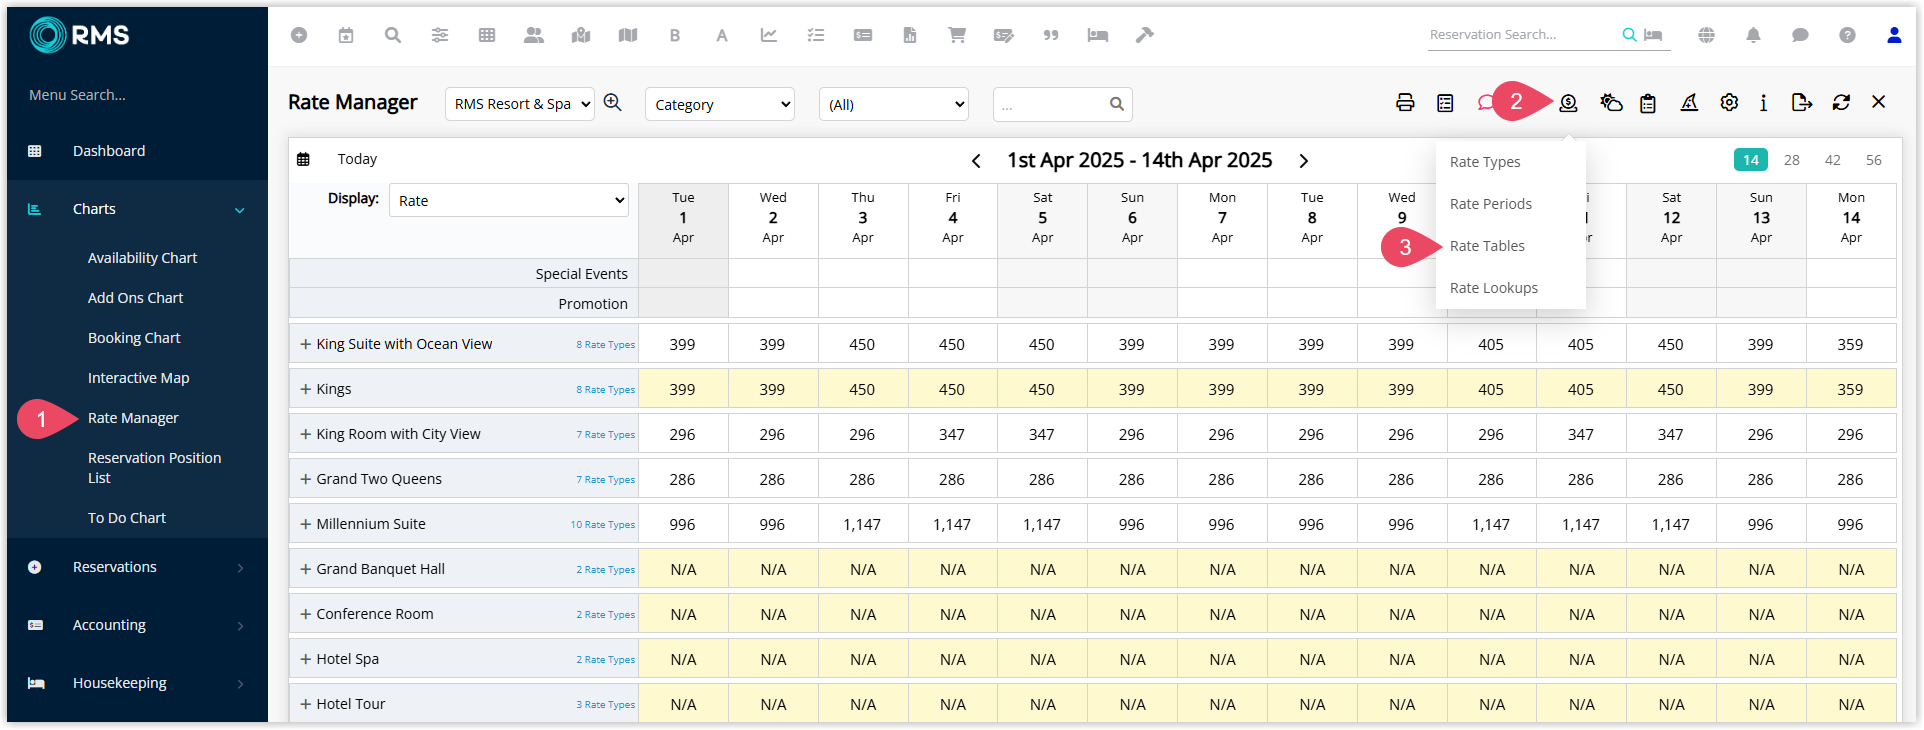Open the RMS Resort & Spa property dropdown
This screenshot has height=730, width=1924.
click(520, 104)
